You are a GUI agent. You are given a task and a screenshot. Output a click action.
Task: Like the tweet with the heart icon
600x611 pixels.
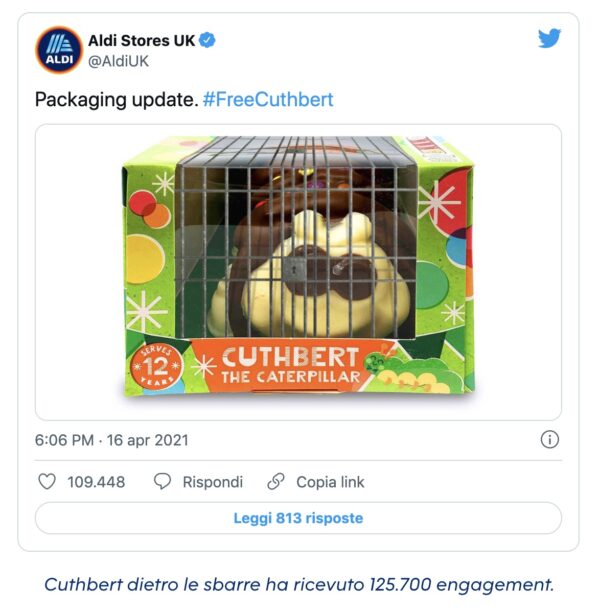coord(47,482)
